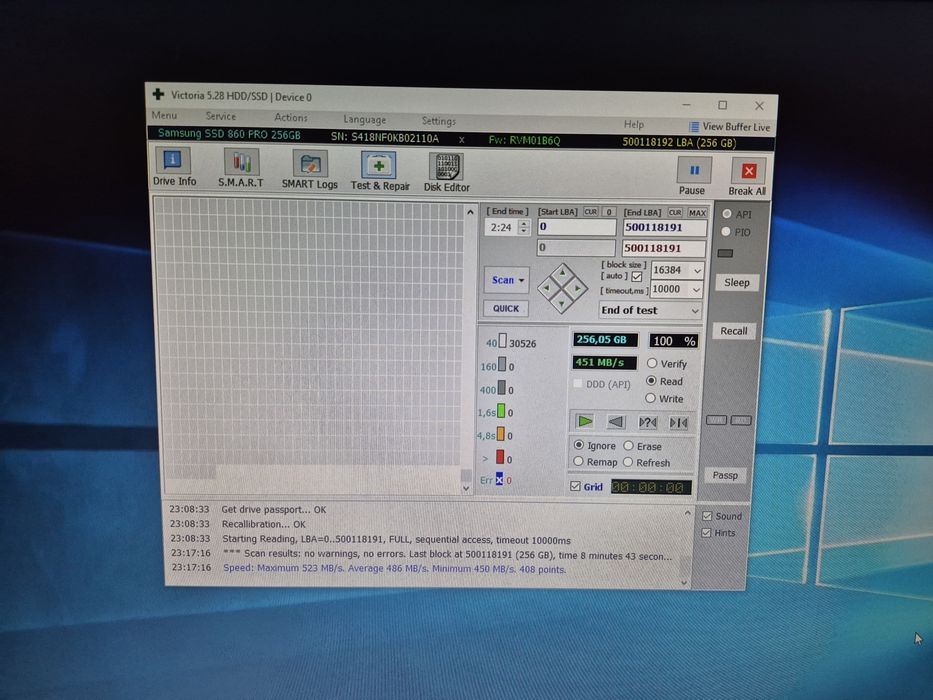Toggle the DDD (API) checkbox

578,383
